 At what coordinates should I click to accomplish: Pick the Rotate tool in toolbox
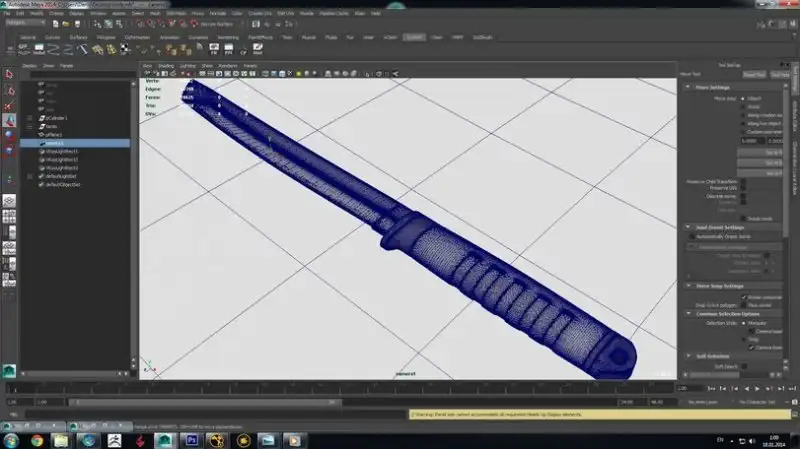9,136
